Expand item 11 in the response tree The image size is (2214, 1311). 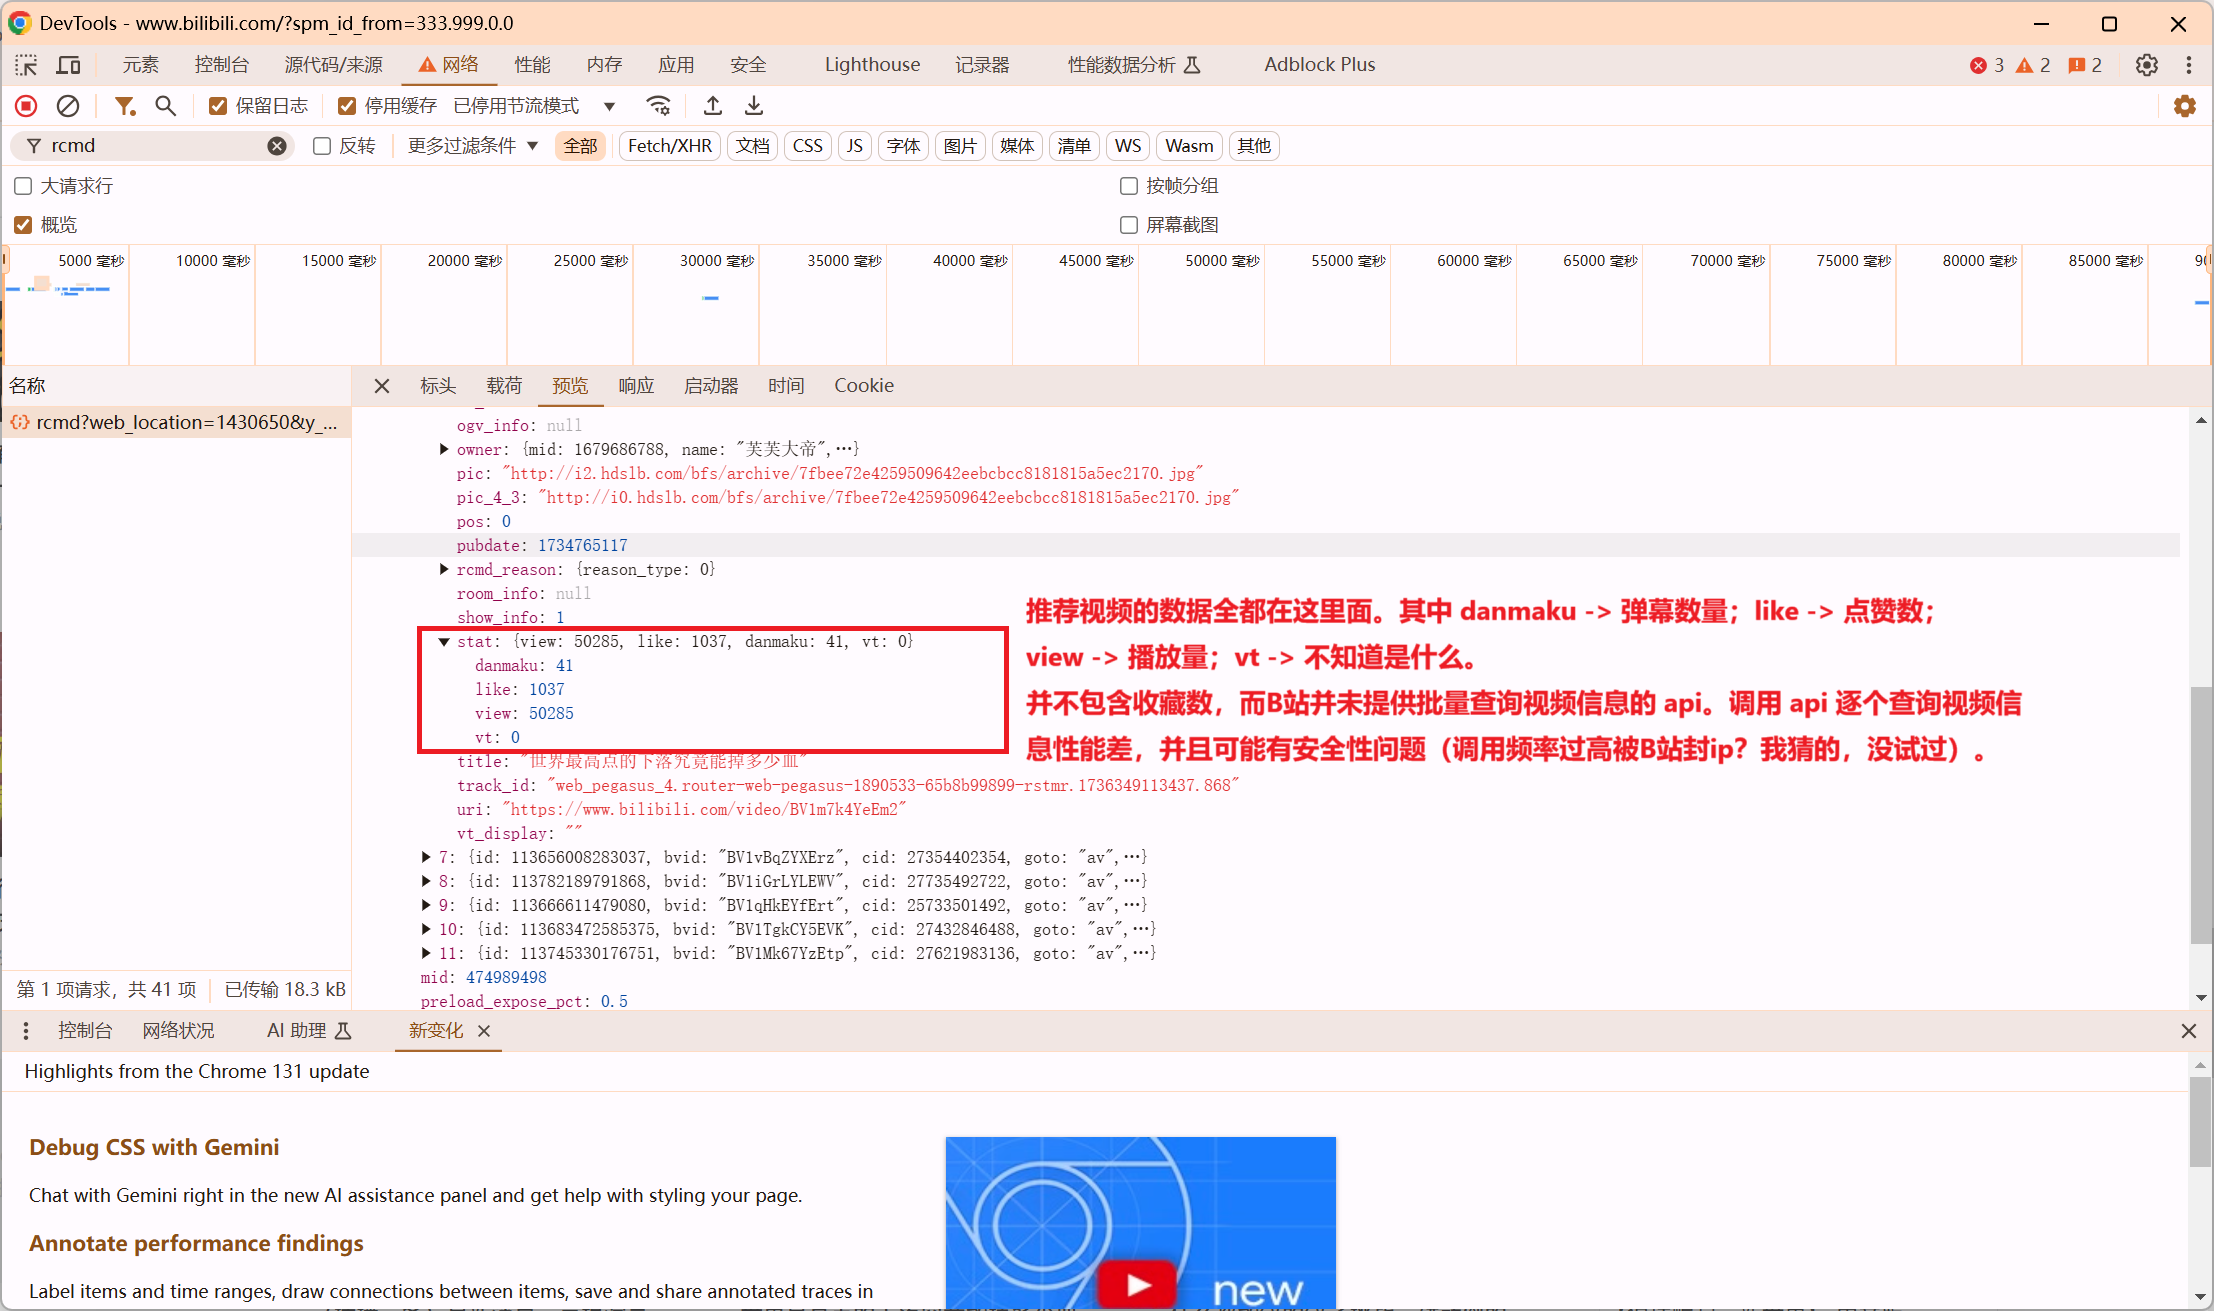pyautogui.click(x=426, y=954)
